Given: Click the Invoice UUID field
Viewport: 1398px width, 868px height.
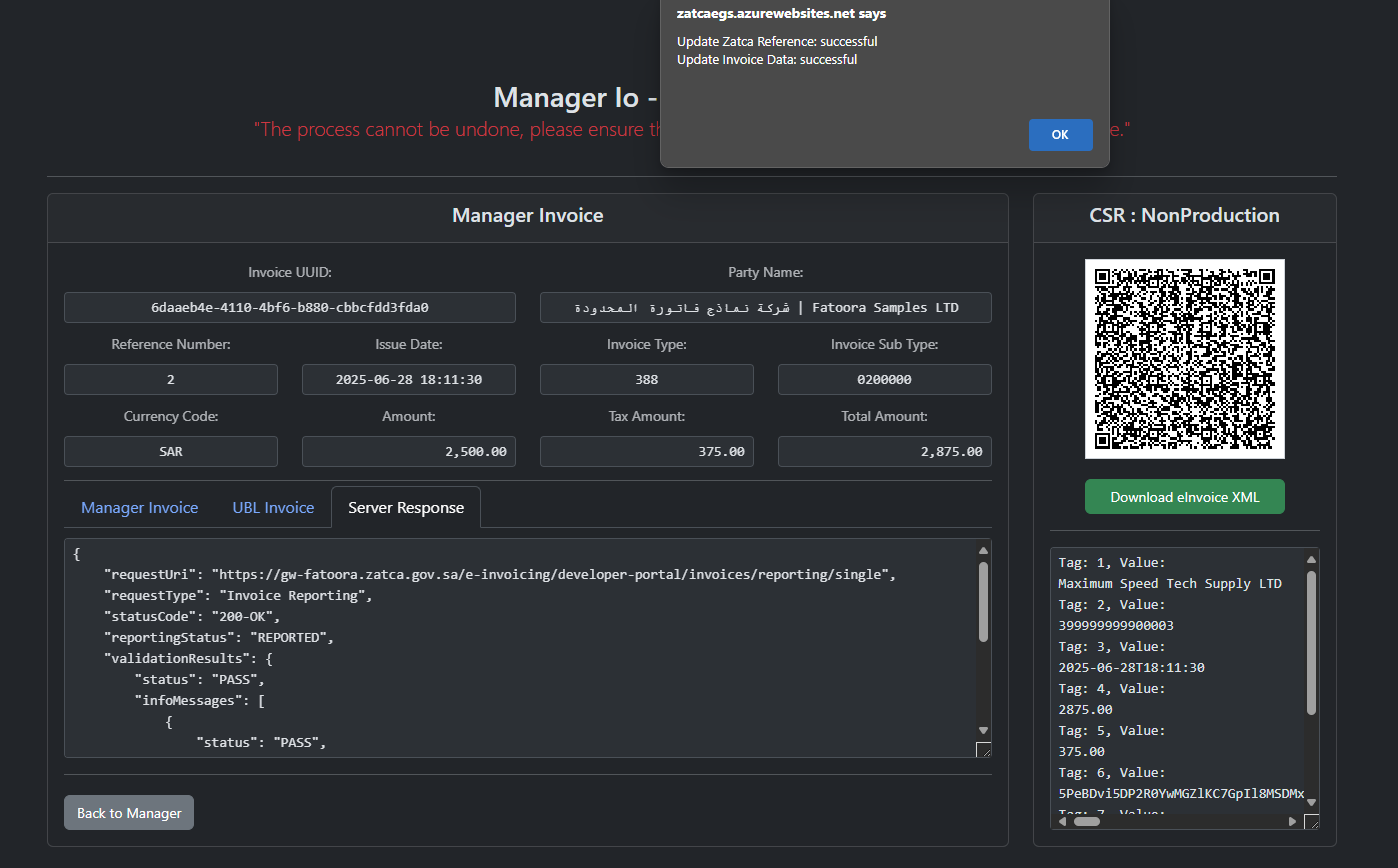Looking at the screenshot, I should pyautogui.click(x=290, y=307).
